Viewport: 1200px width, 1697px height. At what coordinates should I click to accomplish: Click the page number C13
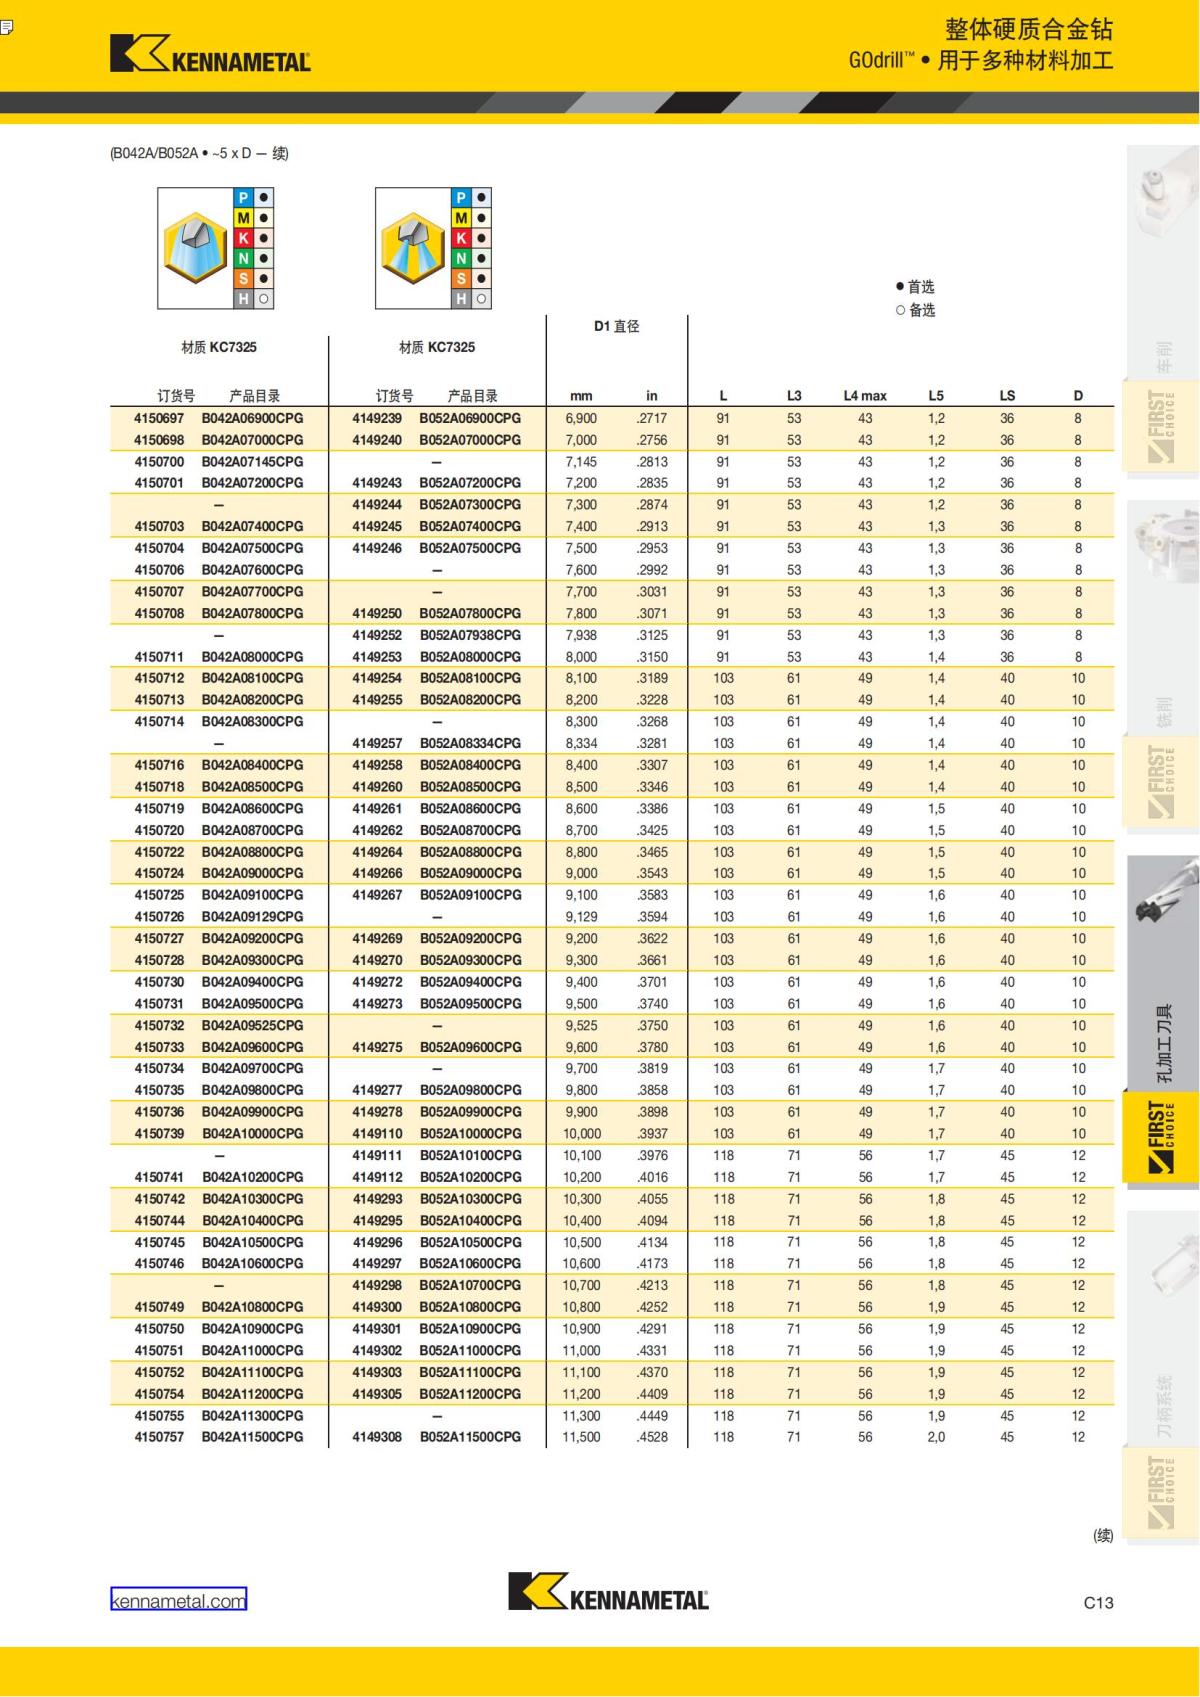pos(1098,1602)
